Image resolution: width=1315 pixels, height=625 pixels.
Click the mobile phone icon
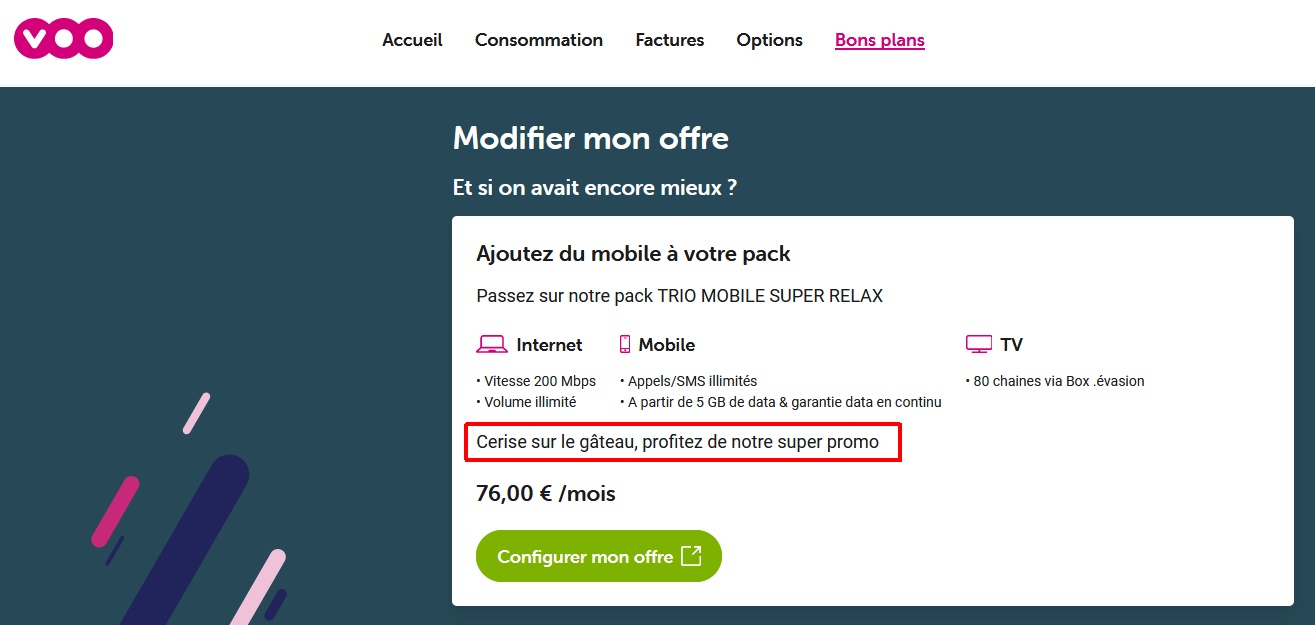(x=625, y=345)
